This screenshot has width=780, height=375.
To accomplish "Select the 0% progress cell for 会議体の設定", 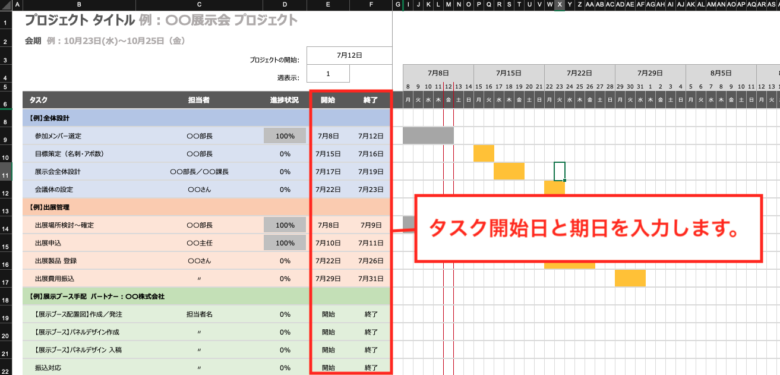I will click(285, 189).
